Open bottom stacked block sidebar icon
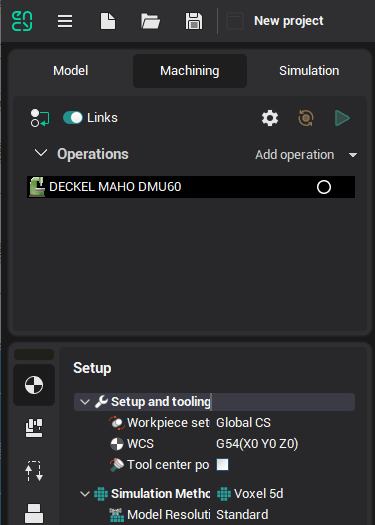Viewport: 375px width, 525px height. pyautogui.click(x=34, y=513)
